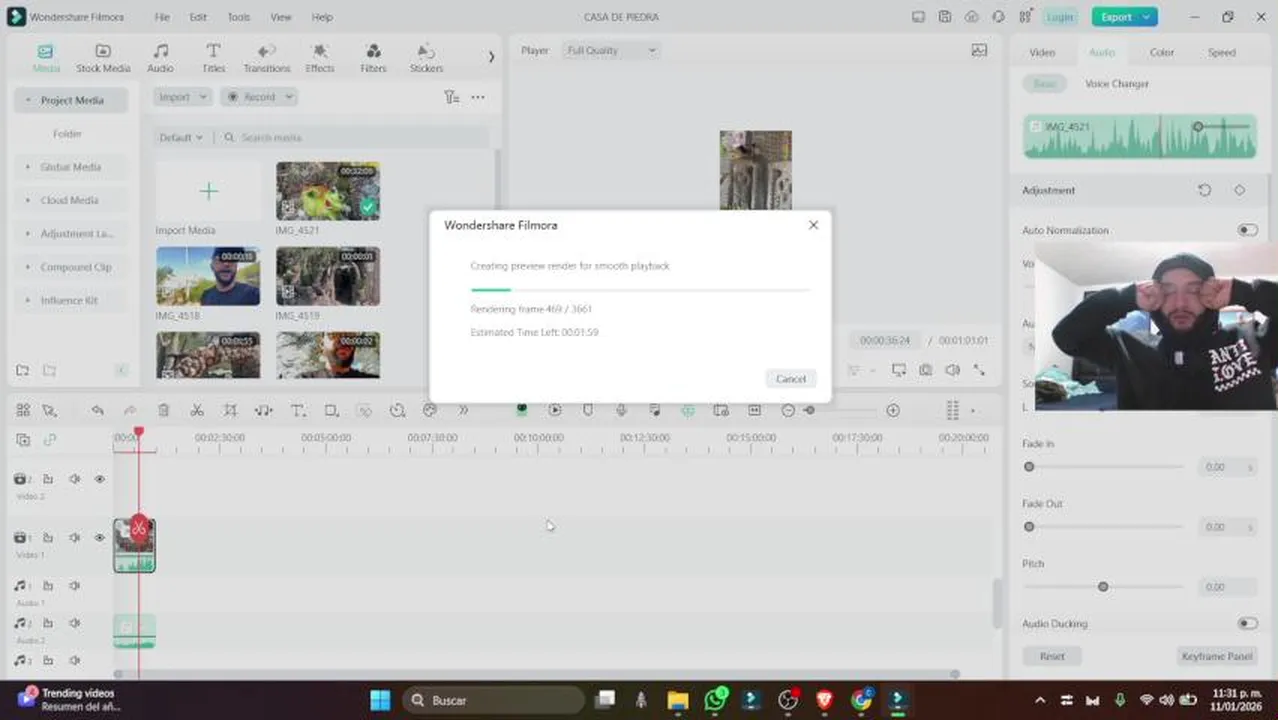The width and height of the screenshot is (1278, 720).
Task: Hide the Video 2 track eye
Action: 99,479
